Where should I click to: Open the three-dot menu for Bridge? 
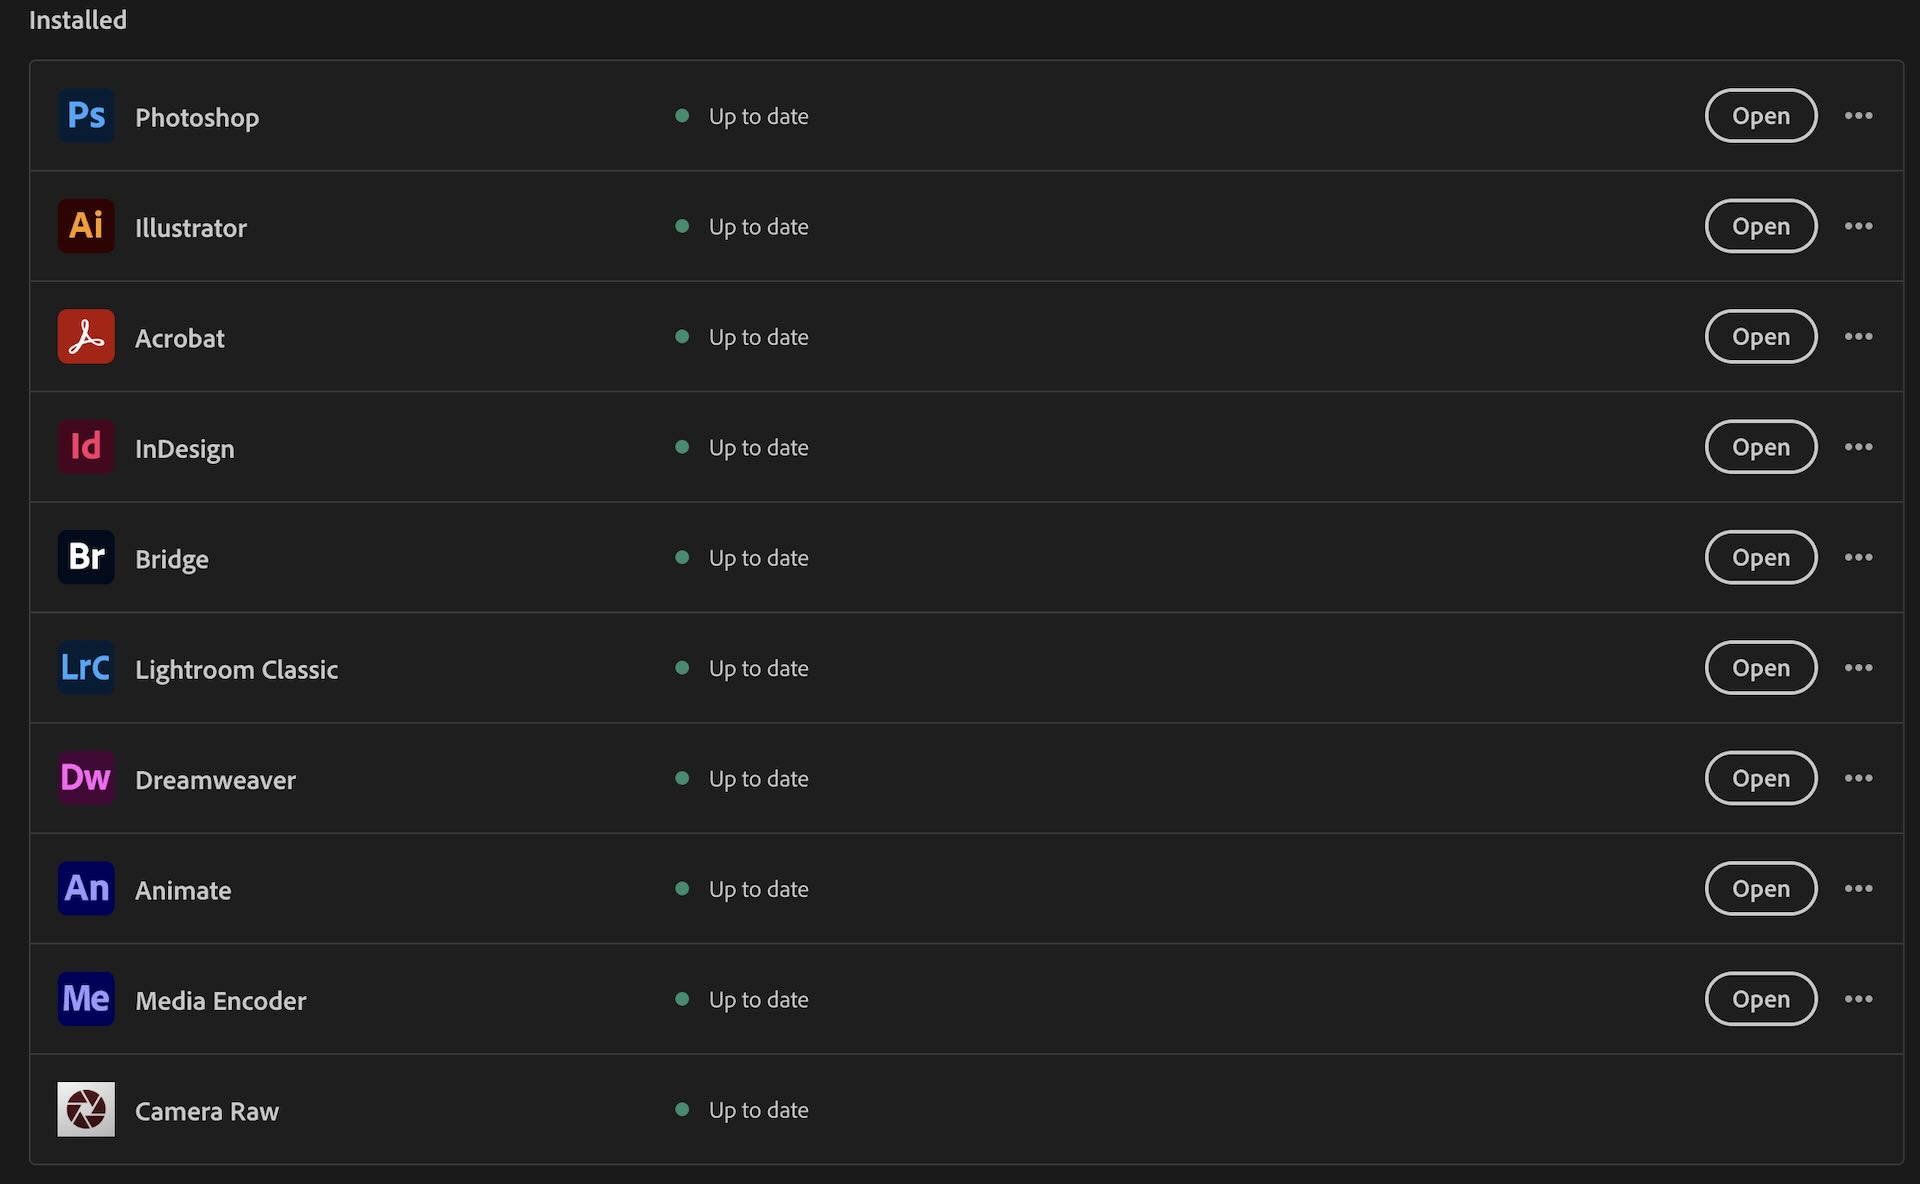pos(1858,557)
